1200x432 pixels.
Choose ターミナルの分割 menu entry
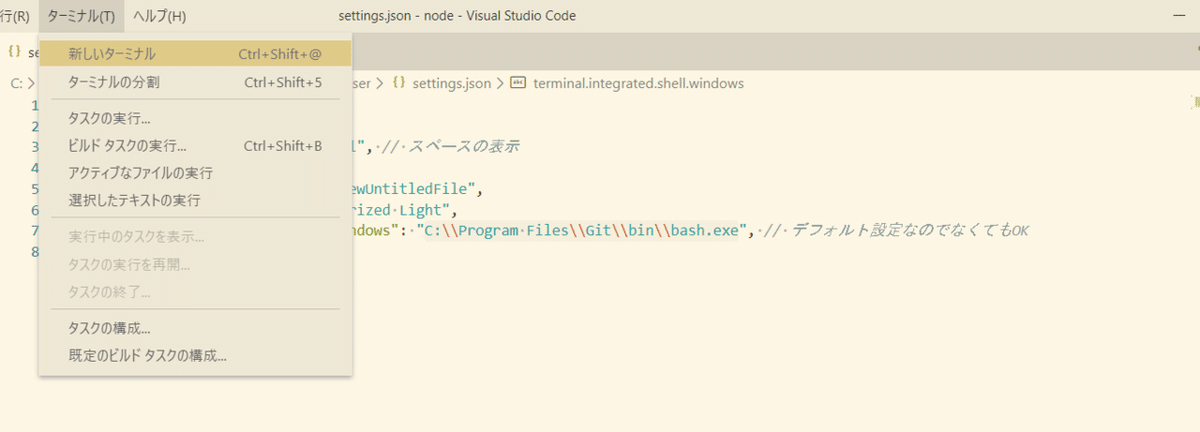[114, 82]
